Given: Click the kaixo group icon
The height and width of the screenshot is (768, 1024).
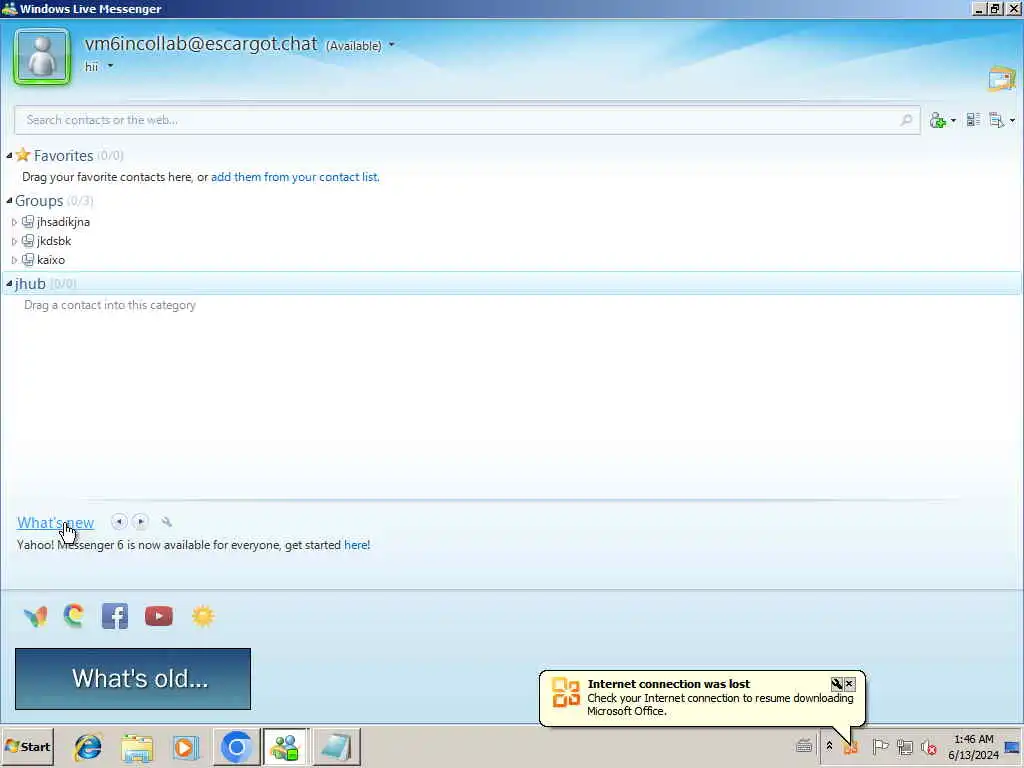Looking at the screenshot, I should tap(27, 260).
